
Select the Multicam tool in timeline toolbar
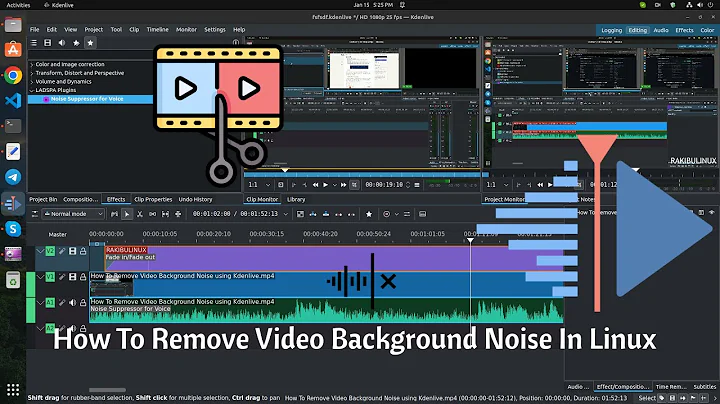tap(178, 214)
